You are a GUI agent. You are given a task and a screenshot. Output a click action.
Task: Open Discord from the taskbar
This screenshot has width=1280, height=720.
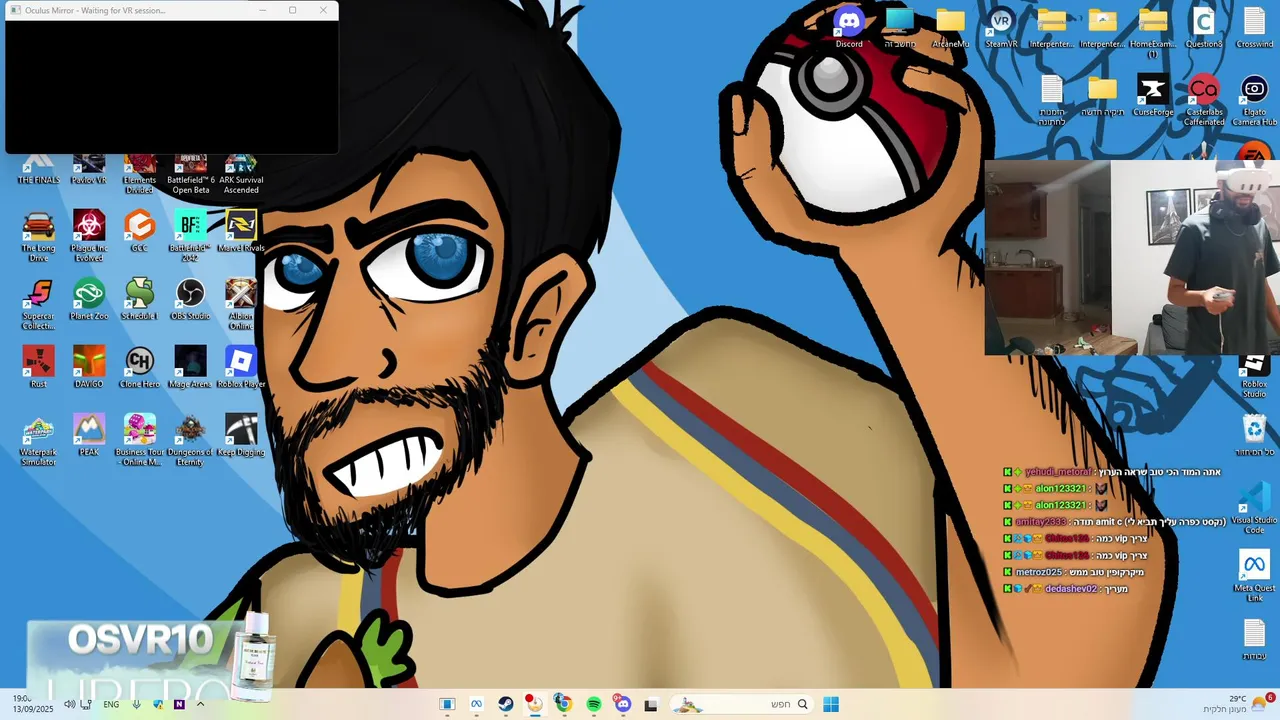pos(622,704)
